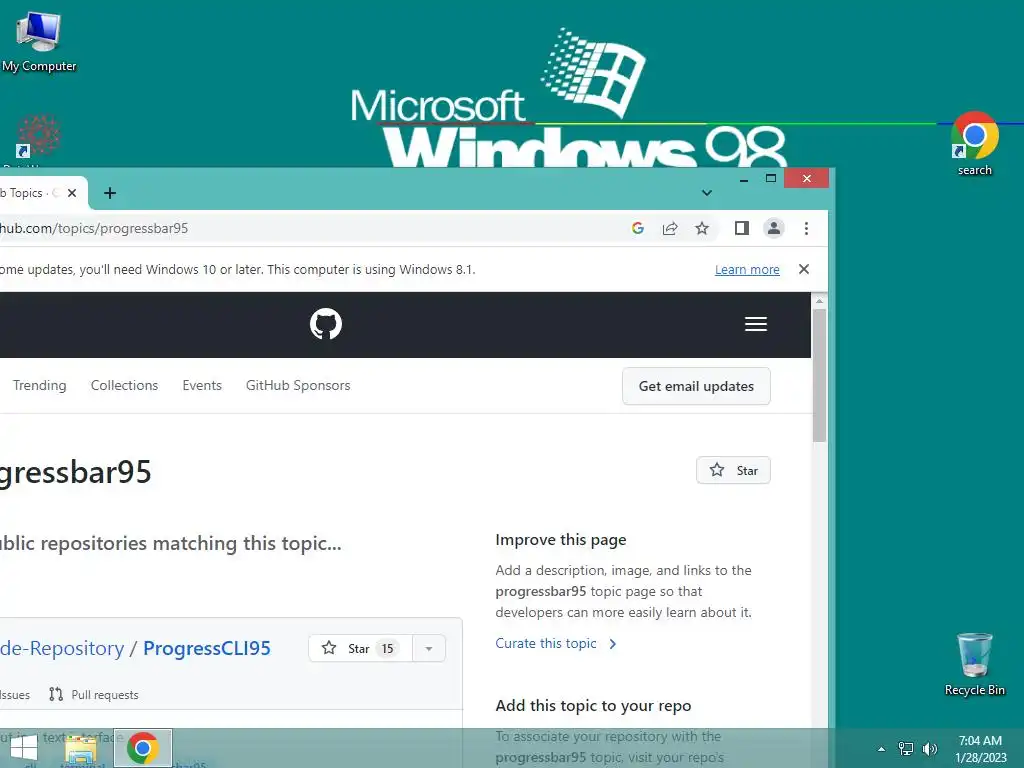Screen dimensions: 1024x768
Task: Click the volume speaker tray icon
Action: [x=929, y=748]
